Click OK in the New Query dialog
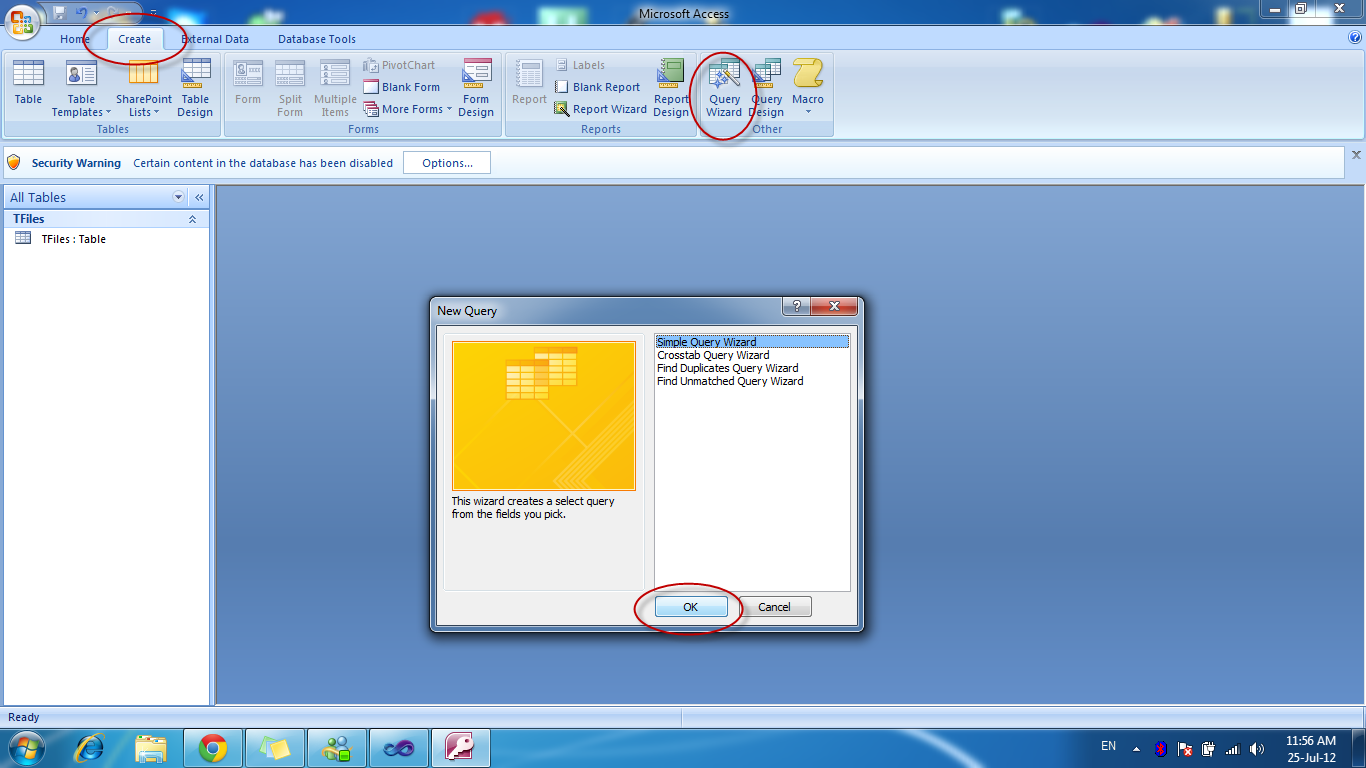The width and height of the screenshot is (1366, 768). click(691, 607)
